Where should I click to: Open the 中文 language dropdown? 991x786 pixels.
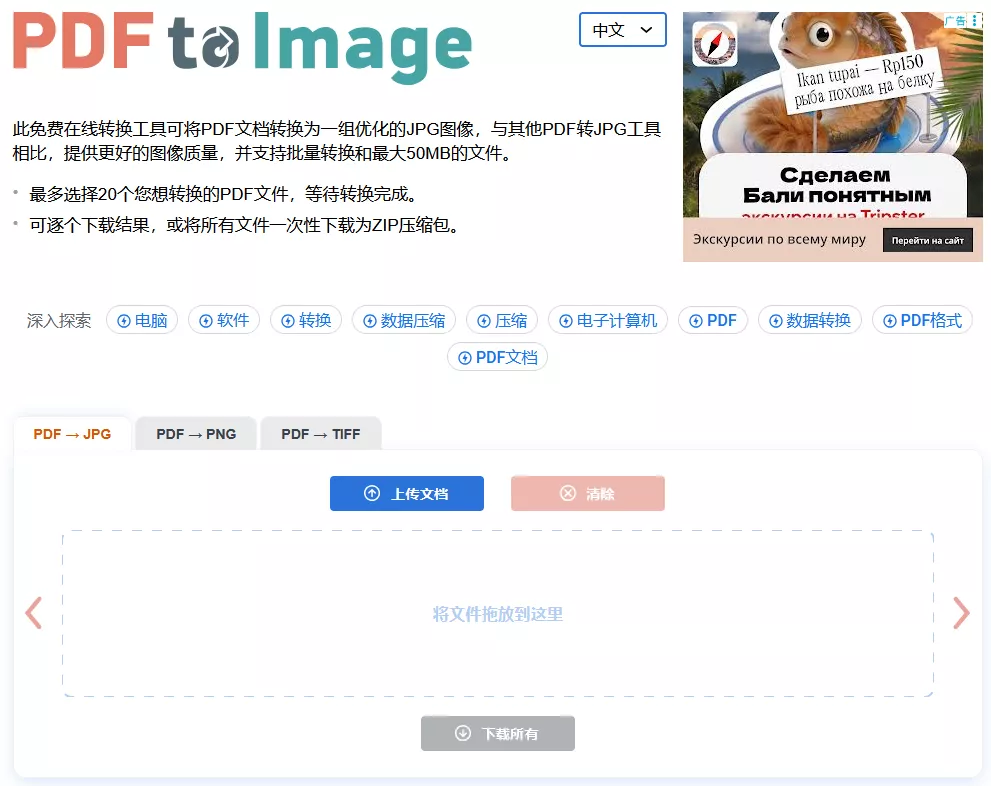click(x=622, y=30)
